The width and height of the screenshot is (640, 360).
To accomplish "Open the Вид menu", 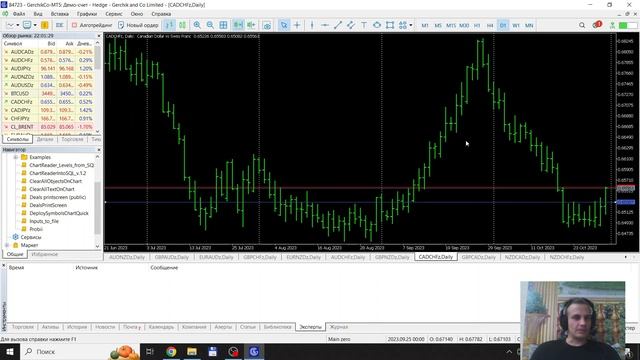I will pos(38,14).
